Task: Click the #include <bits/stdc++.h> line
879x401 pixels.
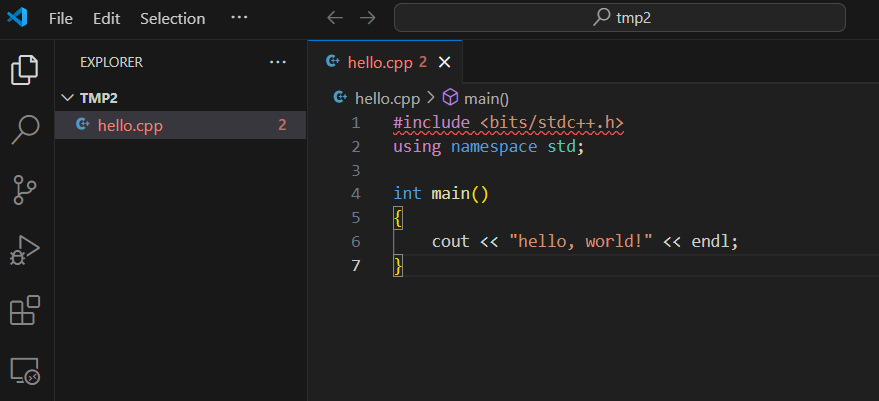Action: coord(508,123)
